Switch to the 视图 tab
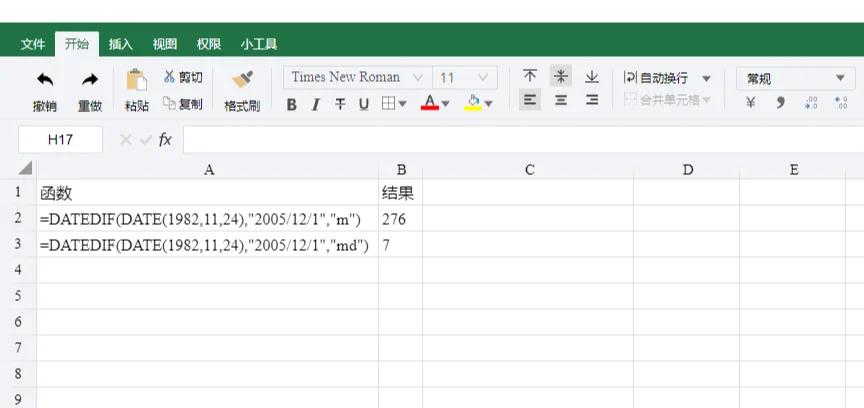 (x=165, y=44)
